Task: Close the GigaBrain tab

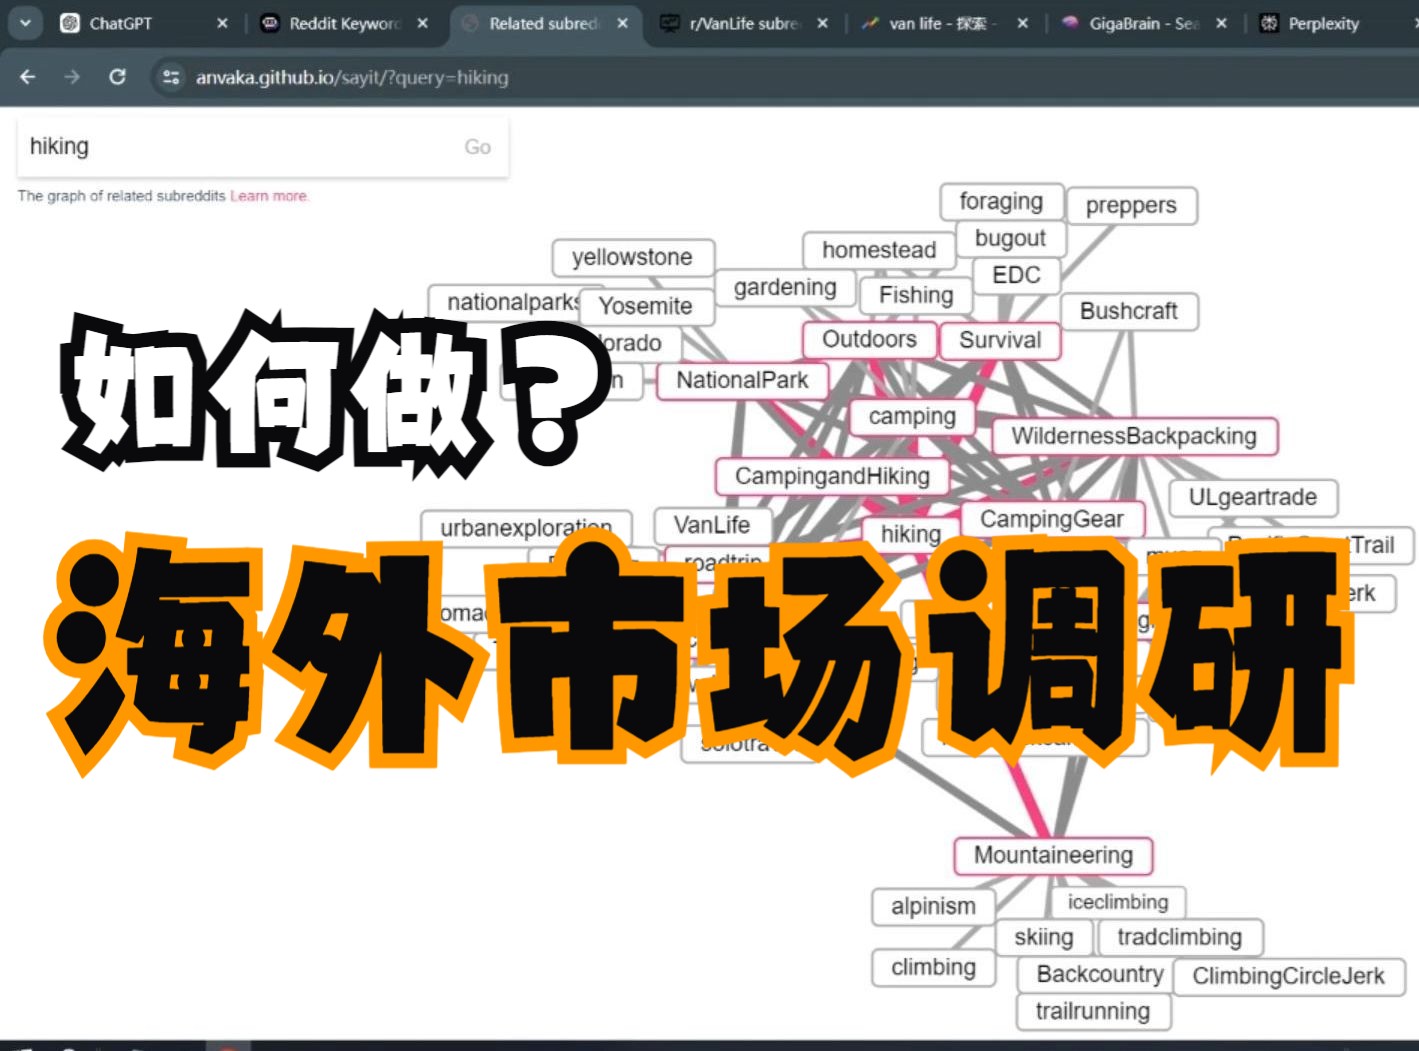Action: tap(1221, 23)
